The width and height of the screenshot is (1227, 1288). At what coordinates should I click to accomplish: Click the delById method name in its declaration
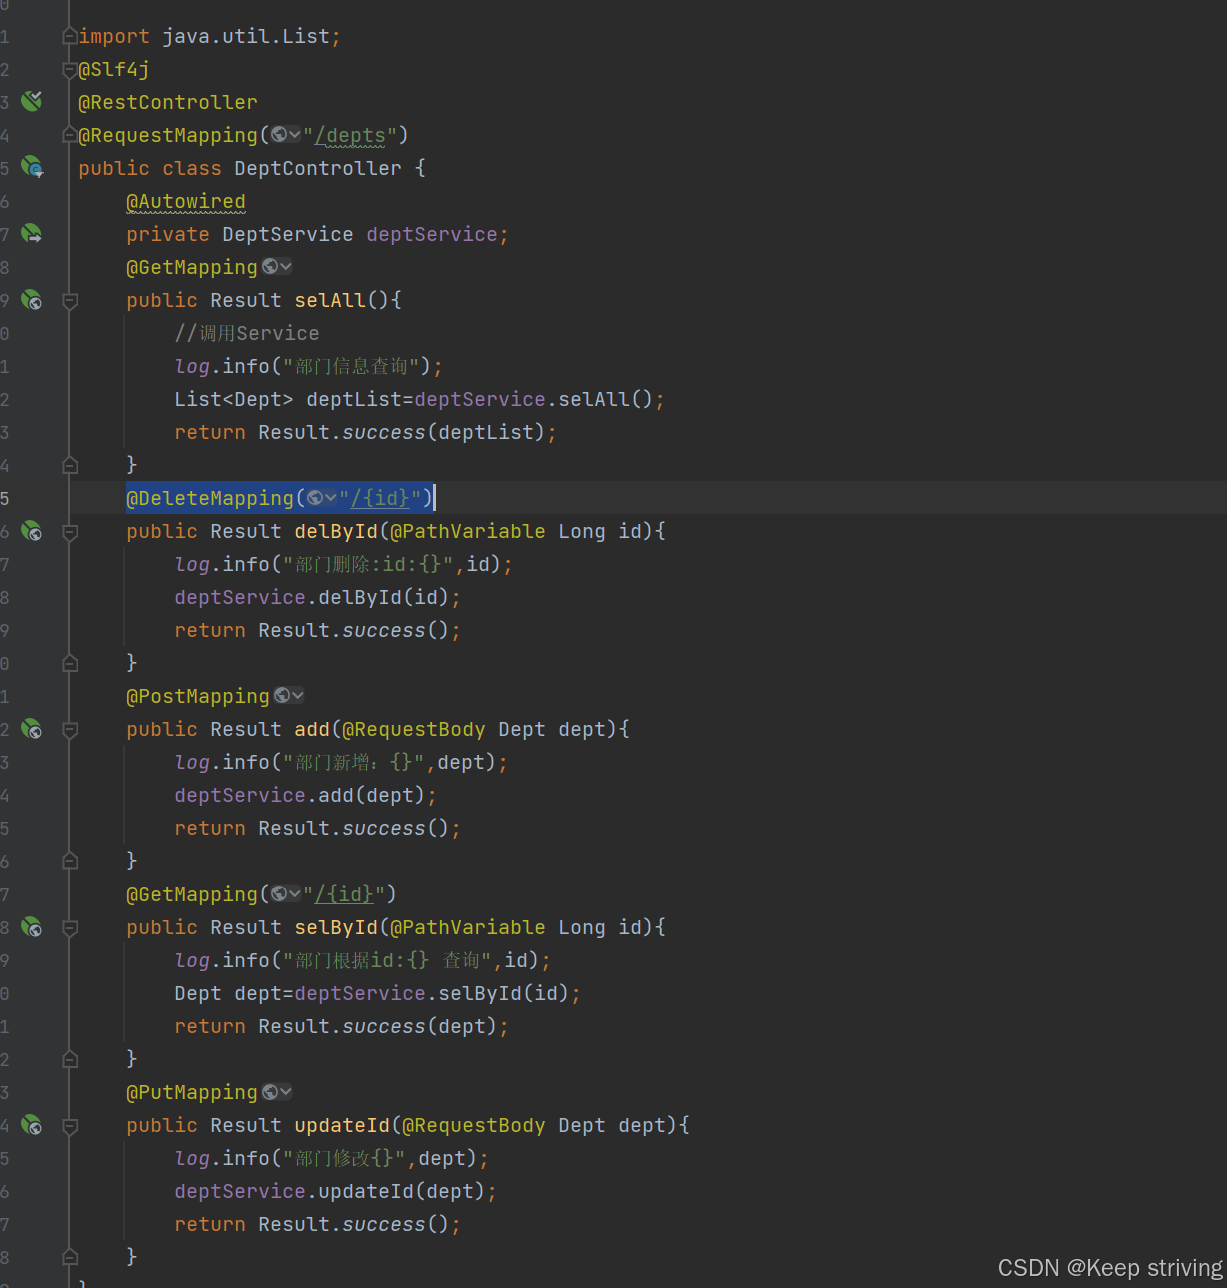pos(336,531)
